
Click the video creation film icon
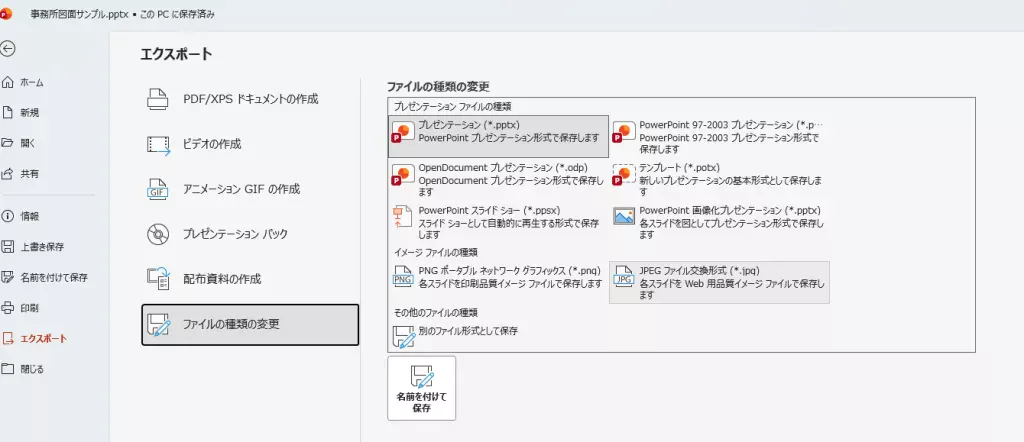click(158, 144)
